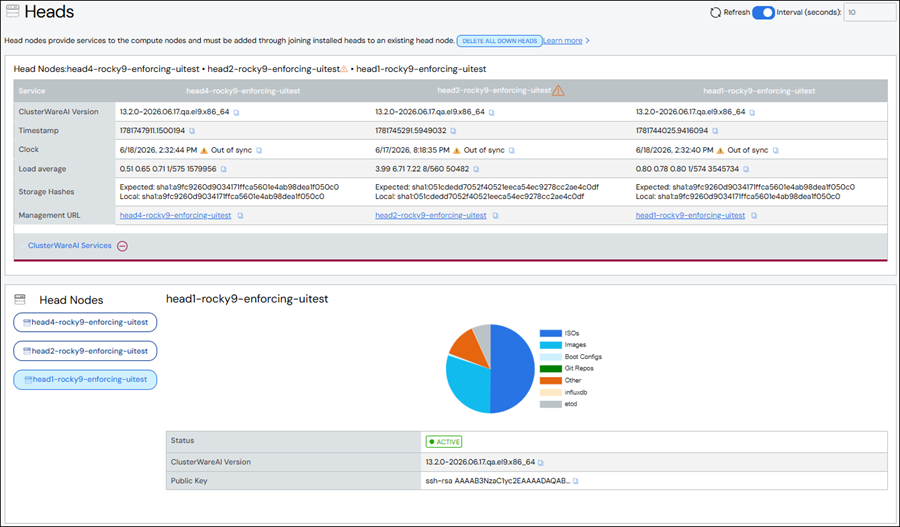Click head4-rocky9-enforcing-uitest column header
Image resolution: width=900 pixels, height=527 pixels.
[243, 91]
